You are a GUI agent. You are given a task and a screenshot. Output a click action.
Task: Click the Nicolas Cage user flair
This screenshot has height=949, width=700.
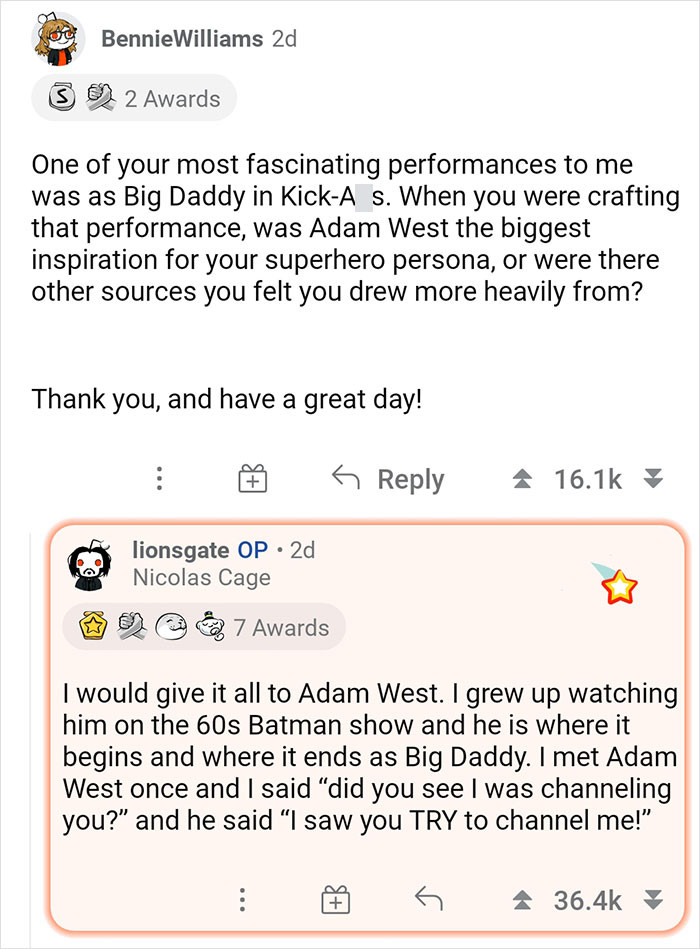(x=201, y=577)
